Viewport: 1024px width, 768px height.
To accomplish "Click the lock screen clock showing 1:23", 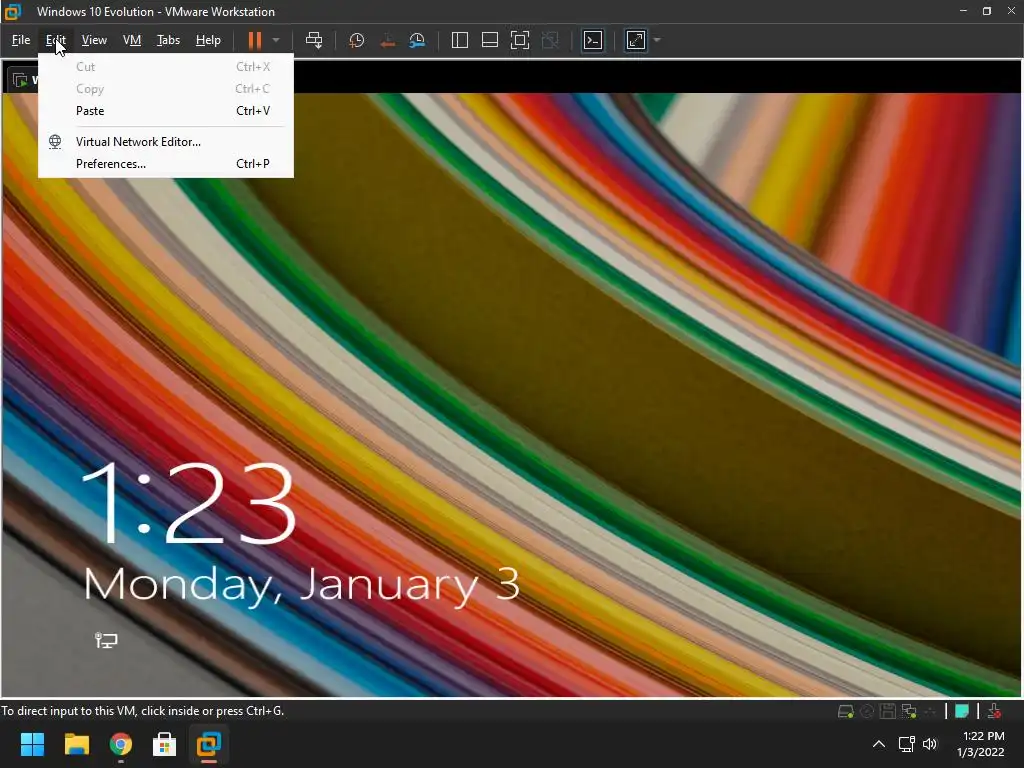I will [188, 502].
